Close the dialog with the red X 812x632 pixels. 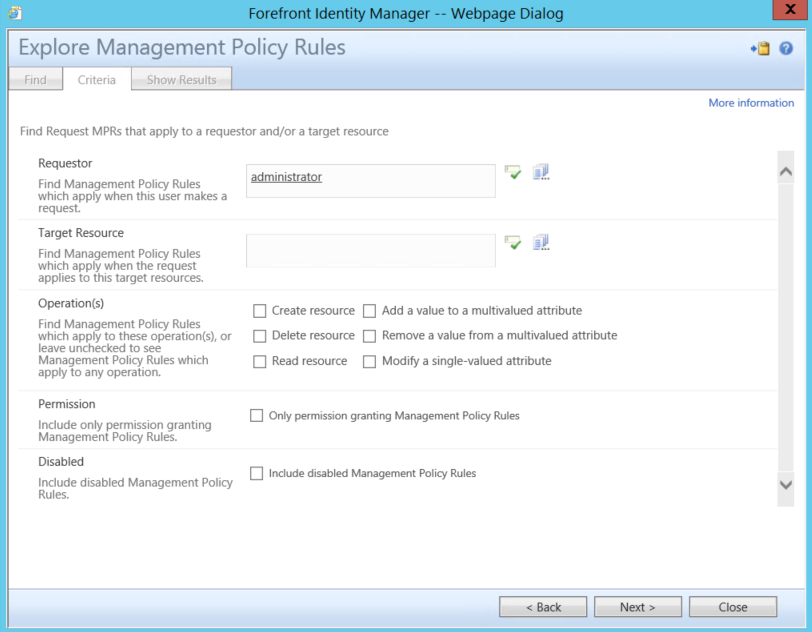point(790,9)
